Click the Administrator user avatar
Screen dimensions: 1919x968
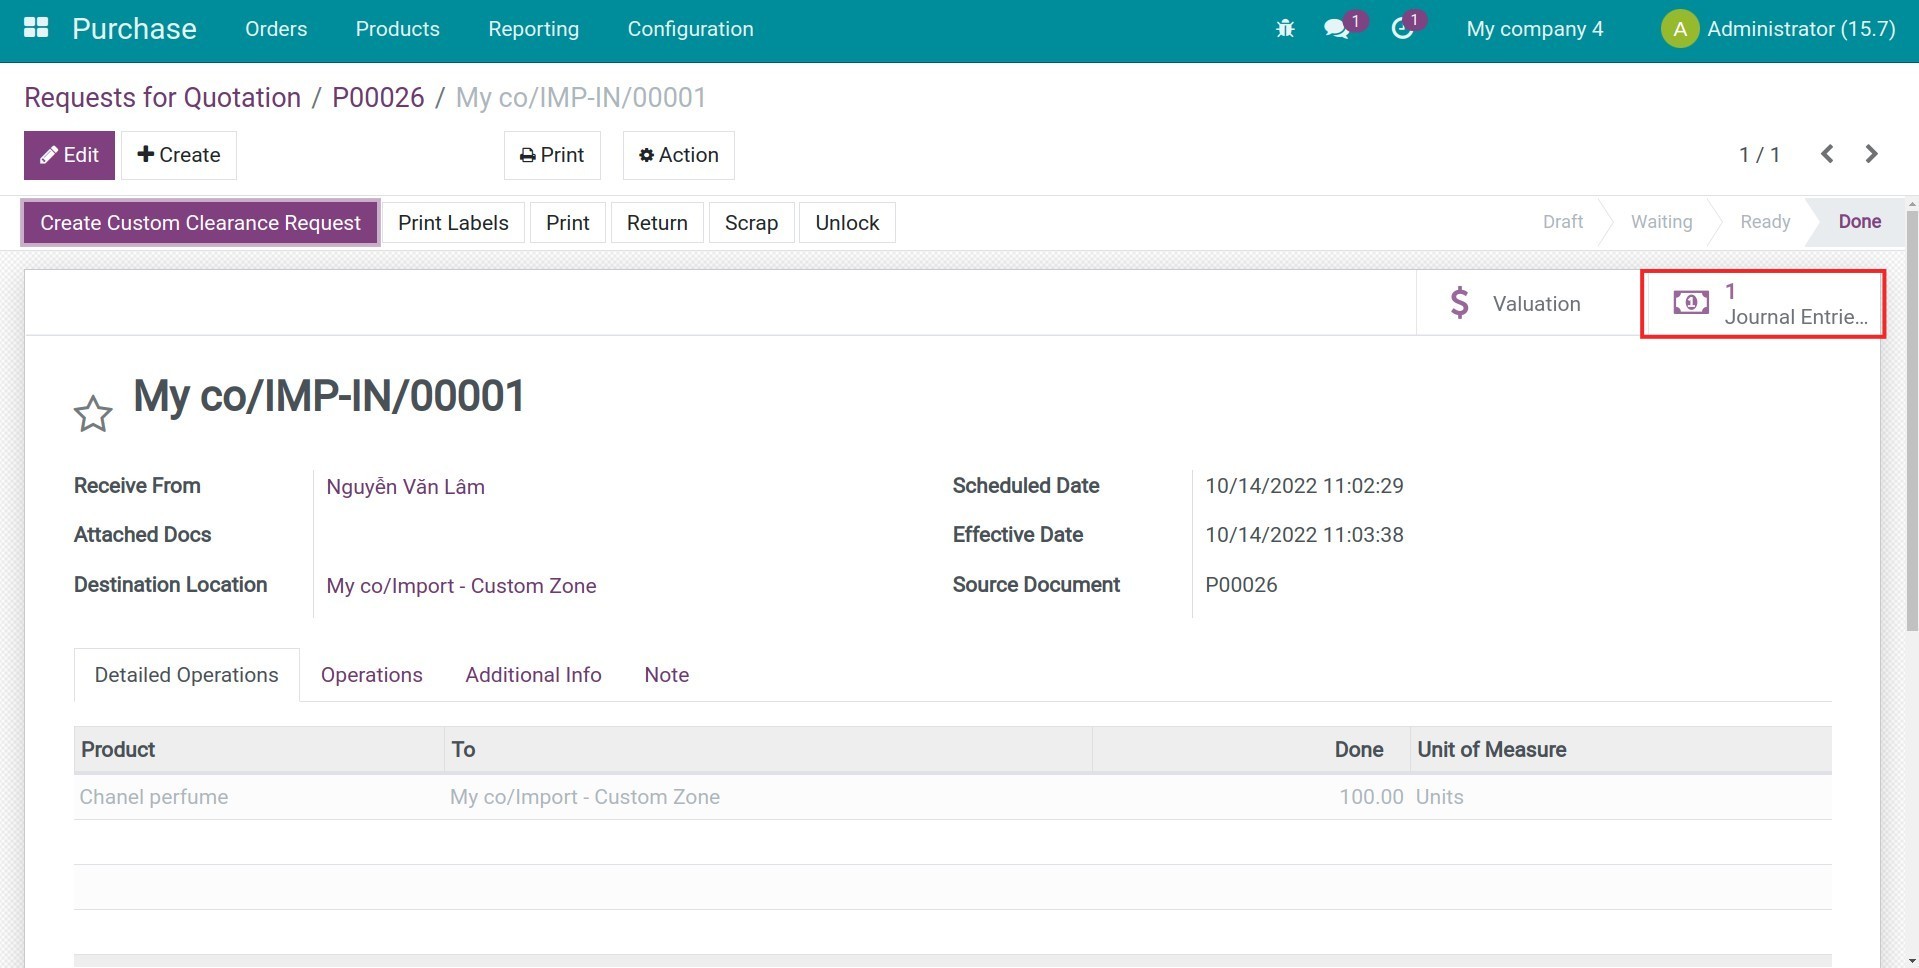[1679, 29]
